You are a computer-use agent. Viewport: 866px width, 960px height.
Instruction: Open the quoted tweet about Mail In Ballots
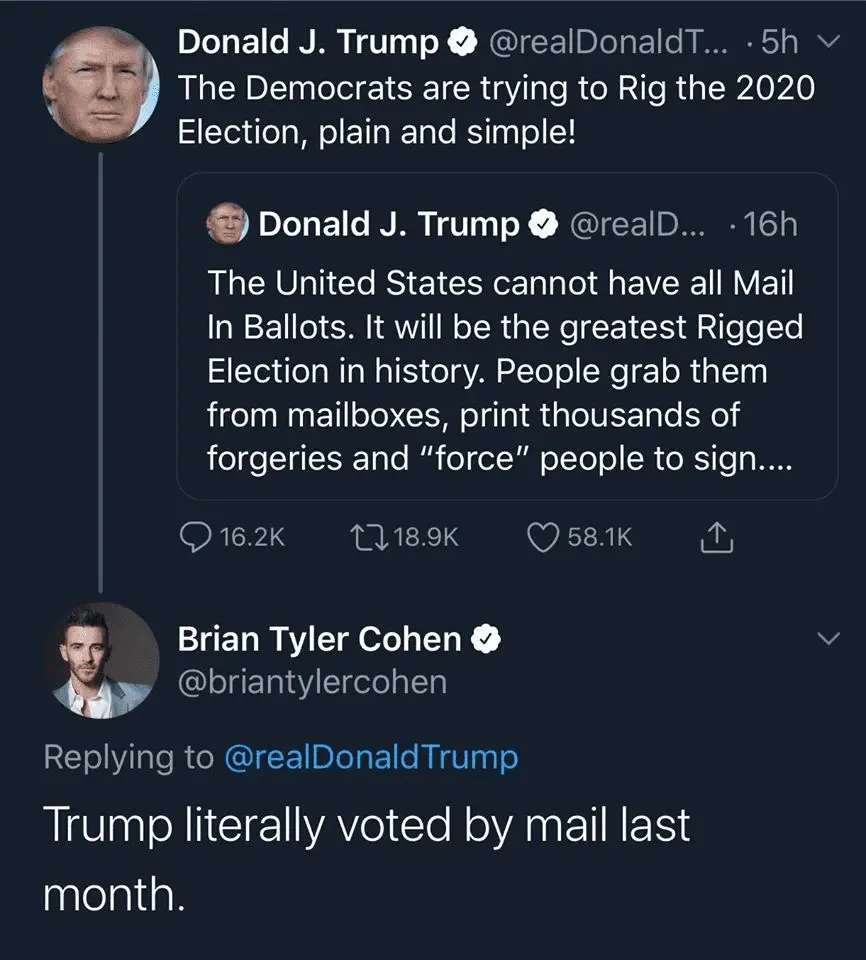(x=506, y=370)
